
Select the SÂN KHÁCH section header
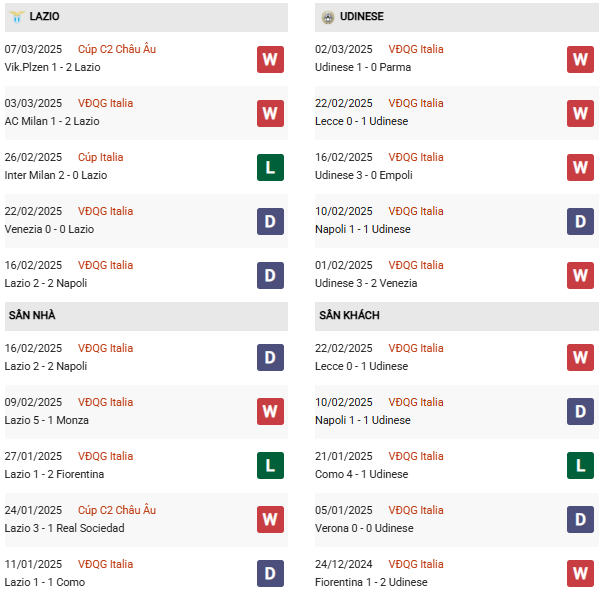point(457,316)
